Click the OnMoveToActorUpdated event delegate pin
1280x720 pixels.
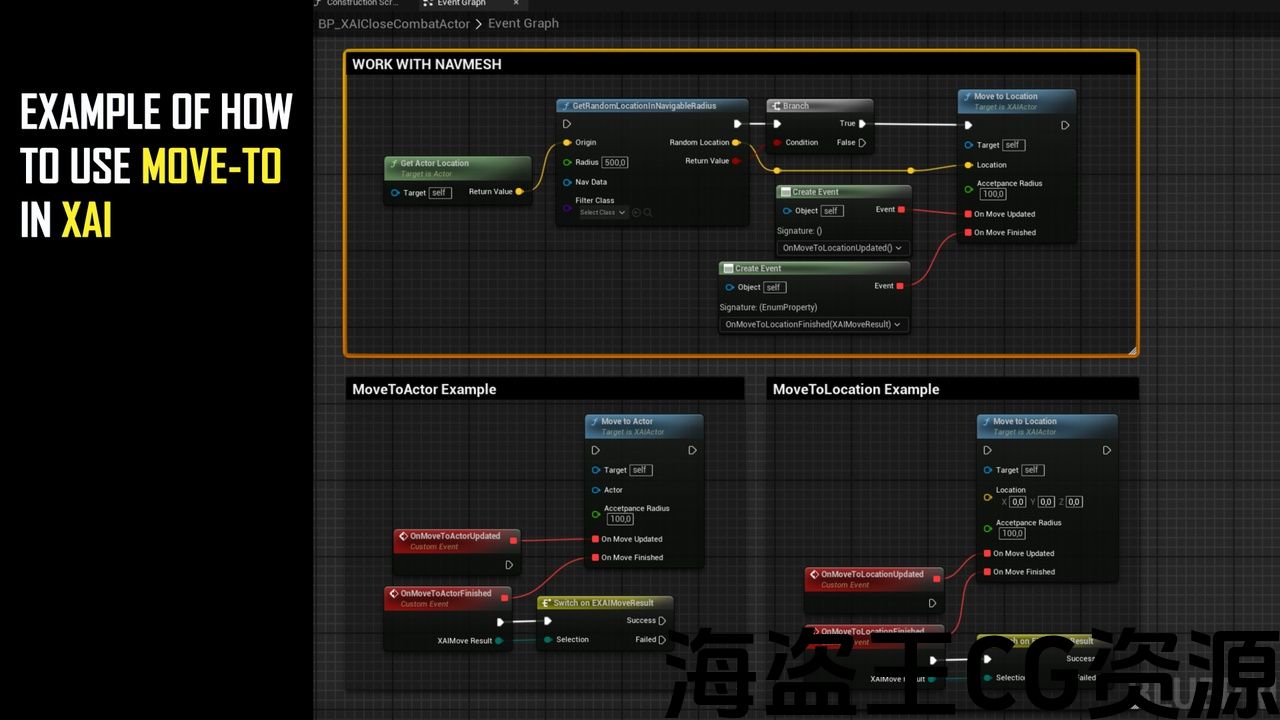(x=514, y=540)
